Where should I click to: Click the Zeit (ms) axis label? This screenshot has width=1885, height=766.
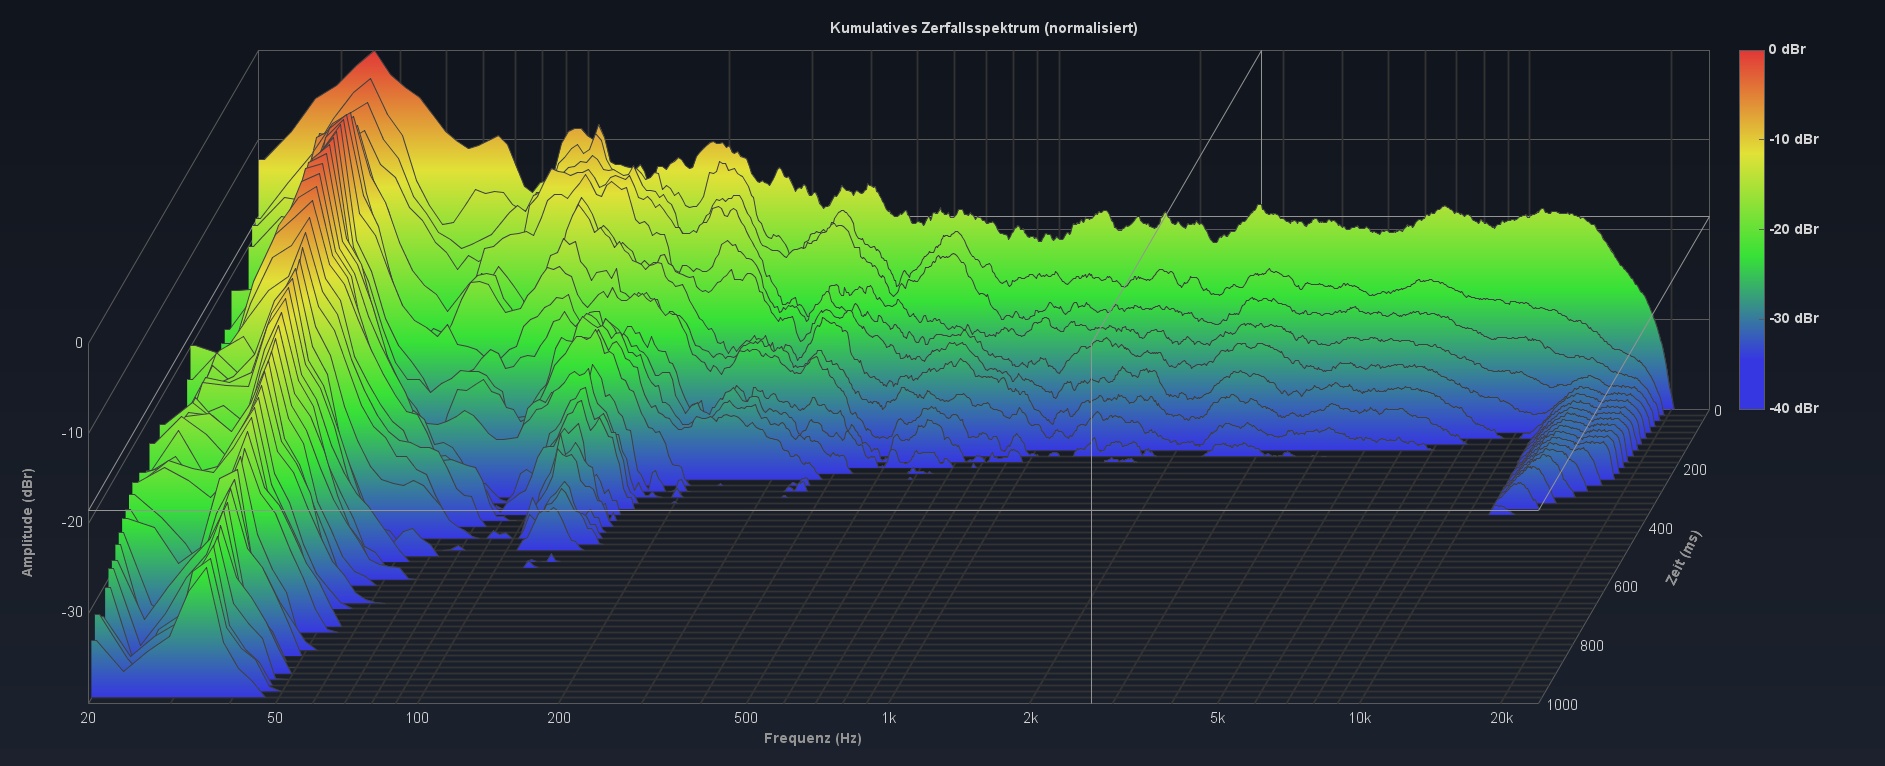(x=1682, y=558)
